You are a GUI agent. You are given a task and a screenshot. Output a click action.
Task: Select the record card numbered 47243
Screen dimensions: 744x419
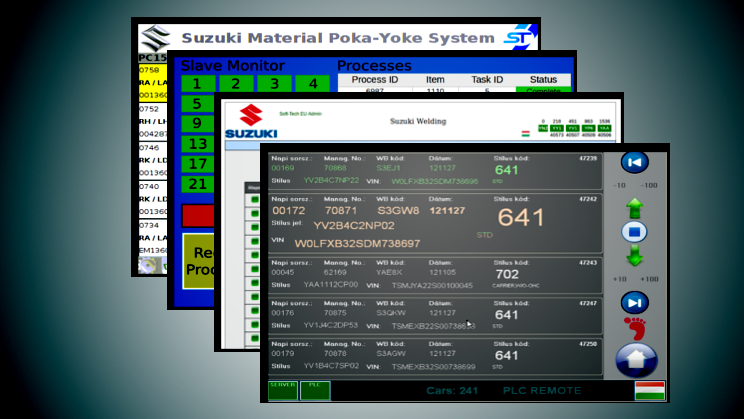(x=435, y=275)
